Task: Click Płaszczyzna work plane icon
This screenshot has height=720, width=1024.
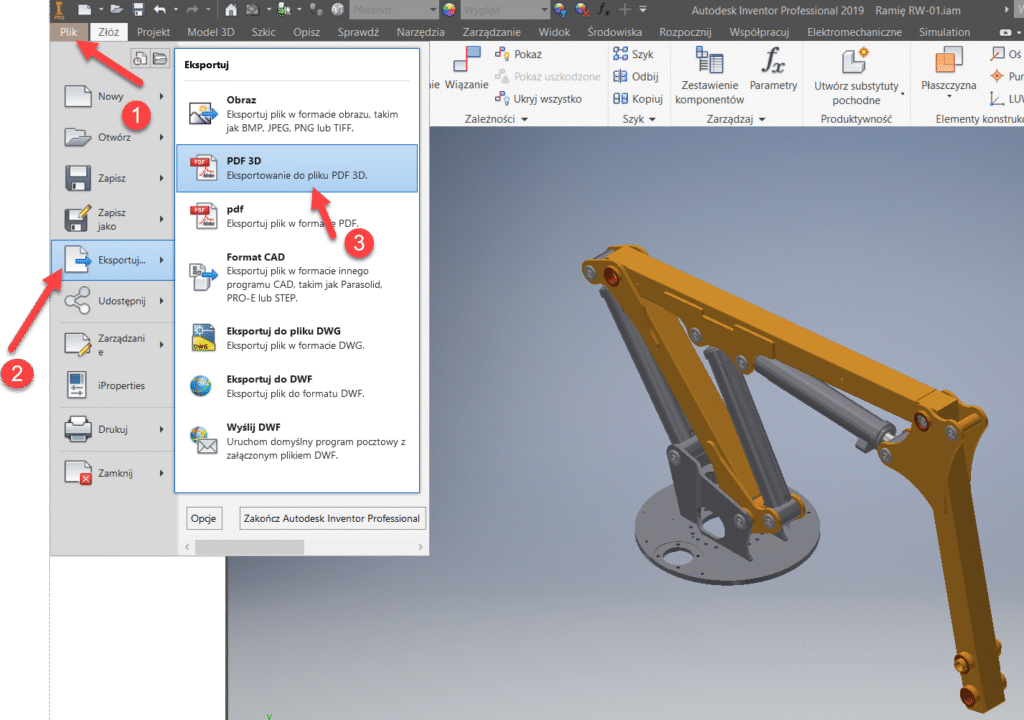Action: [948, 68]
